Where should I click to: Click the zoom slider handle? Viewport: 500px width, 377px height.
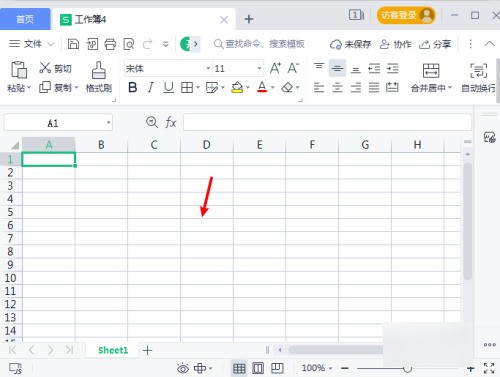click(x=407, y=369)
